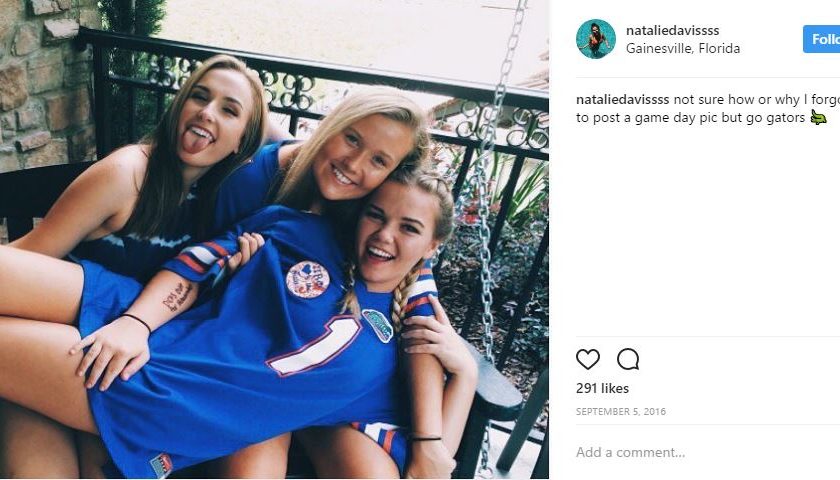The width and height of the screenshot is (840, 480).
Task: Click the Gators logo patch on the jersey
Action: 378,325
